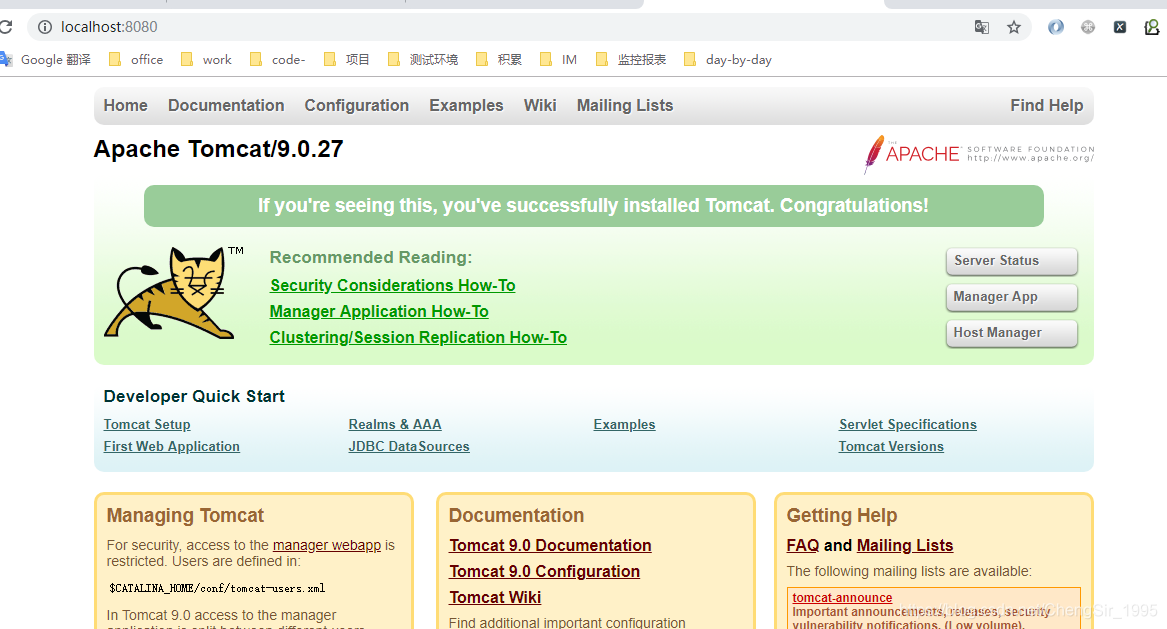Click Find Help in nav bar
The width and height of the screenshot is (1167, 629).
(1046, 106)
